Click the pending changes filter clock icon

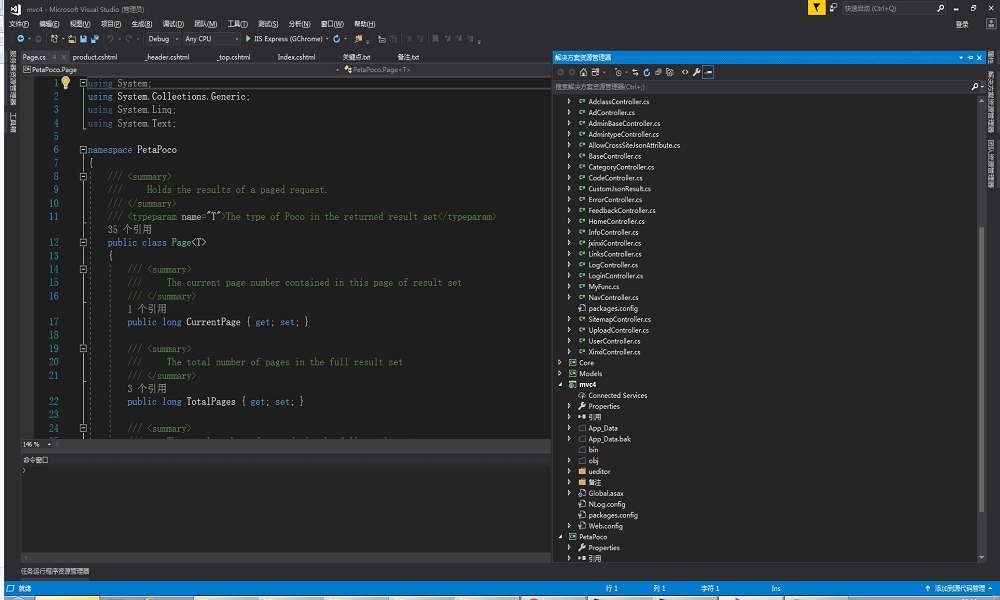click(619, 72)
